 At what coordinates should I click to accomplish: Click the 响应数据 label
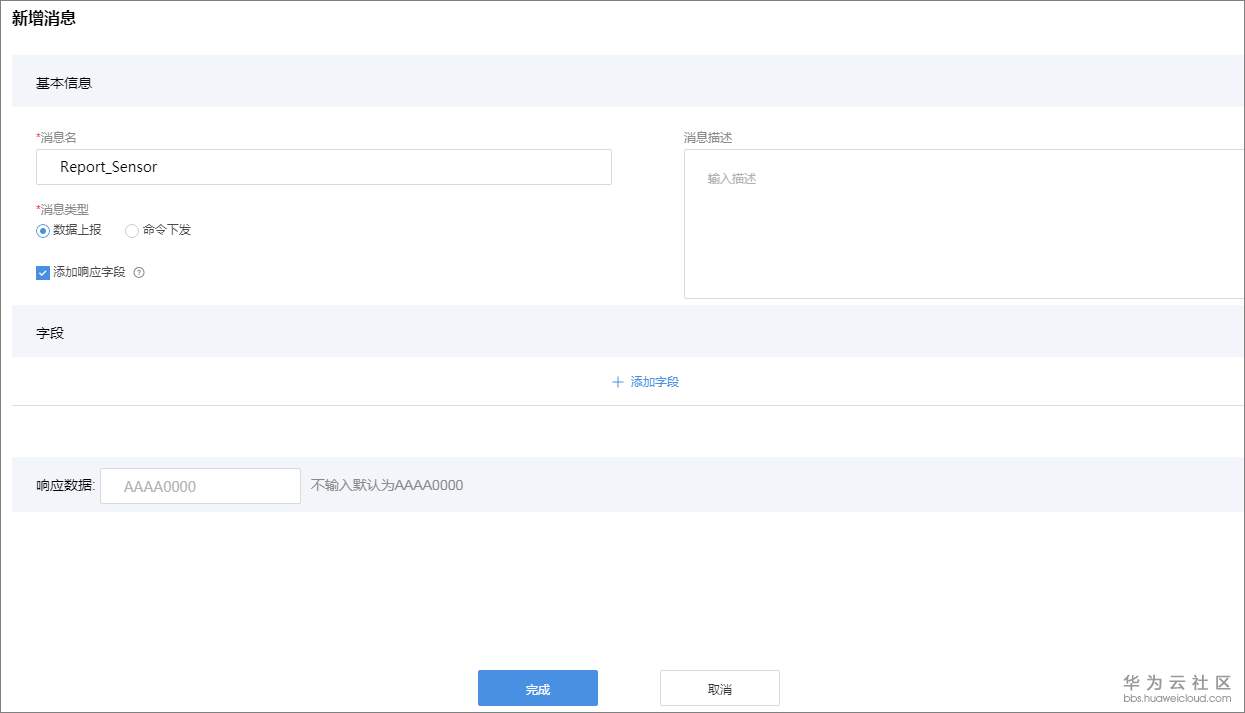[x=65, y=486]
